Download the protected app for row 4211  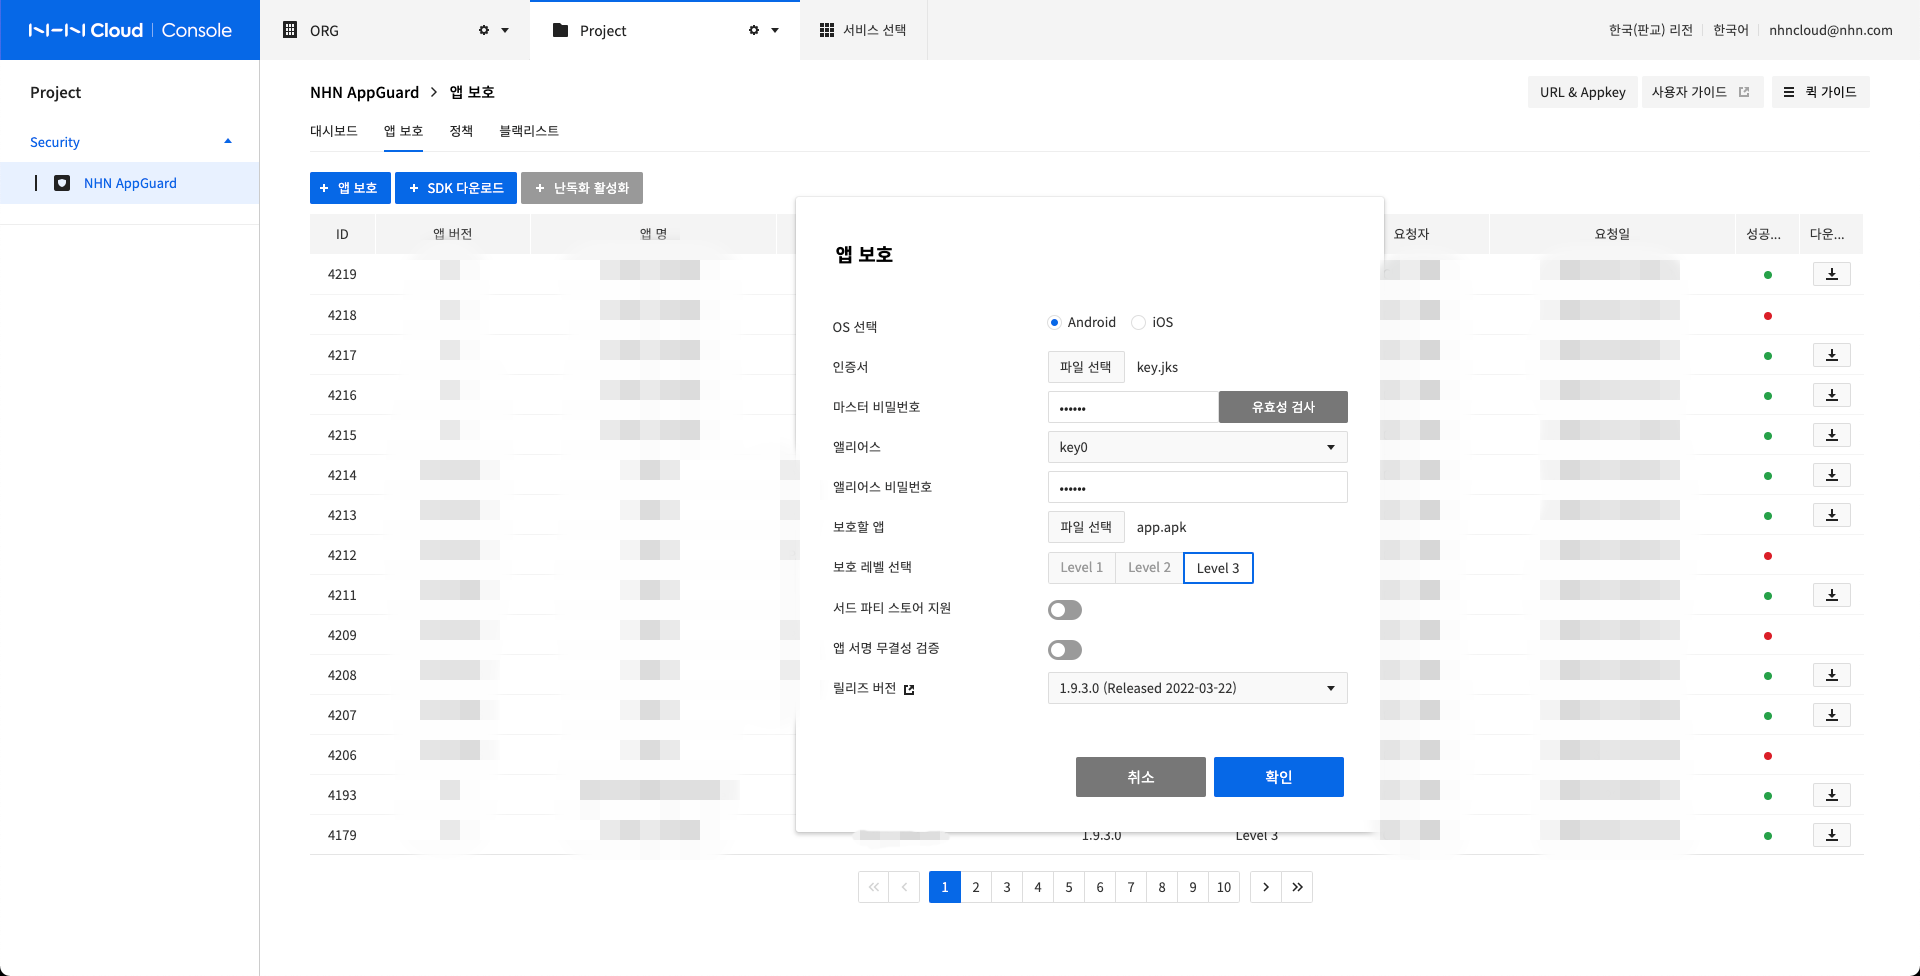tap(1831, 595)
